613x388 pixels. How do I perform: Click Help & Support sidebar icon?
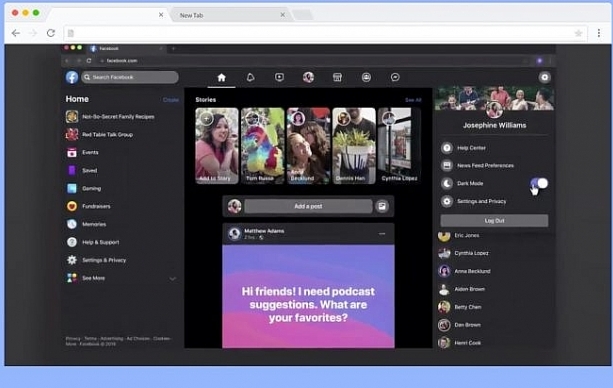[72, 242]
